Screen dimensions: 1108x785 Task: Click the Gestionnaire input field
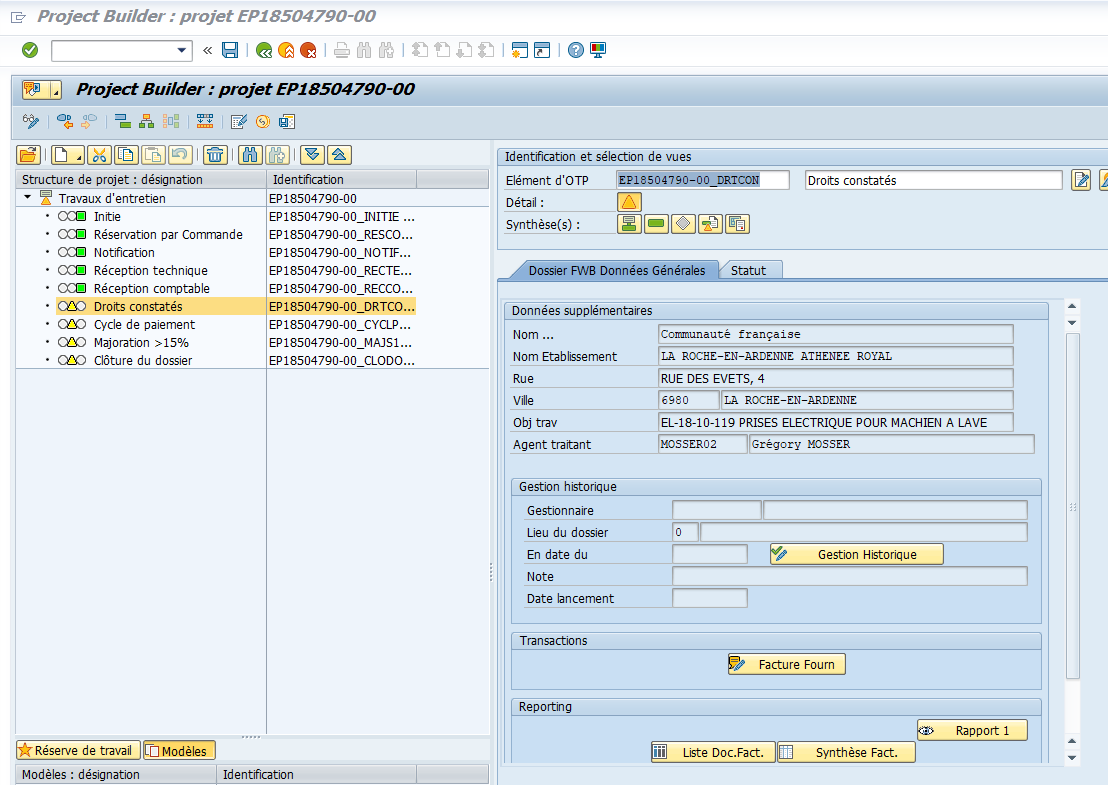(x=717, y=510)
